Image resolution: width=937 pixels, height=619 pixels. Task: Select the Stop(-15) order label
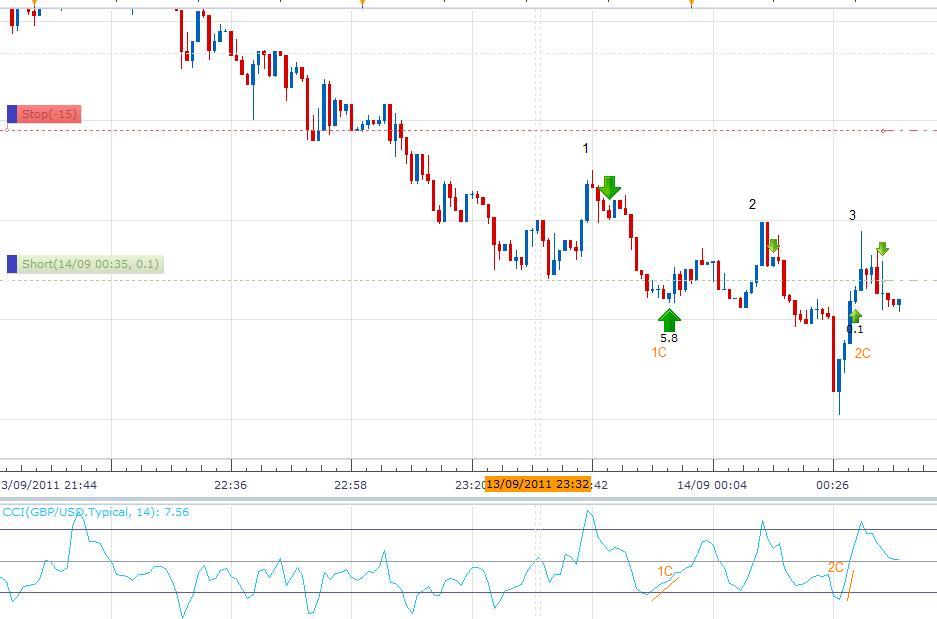(49, 114)
